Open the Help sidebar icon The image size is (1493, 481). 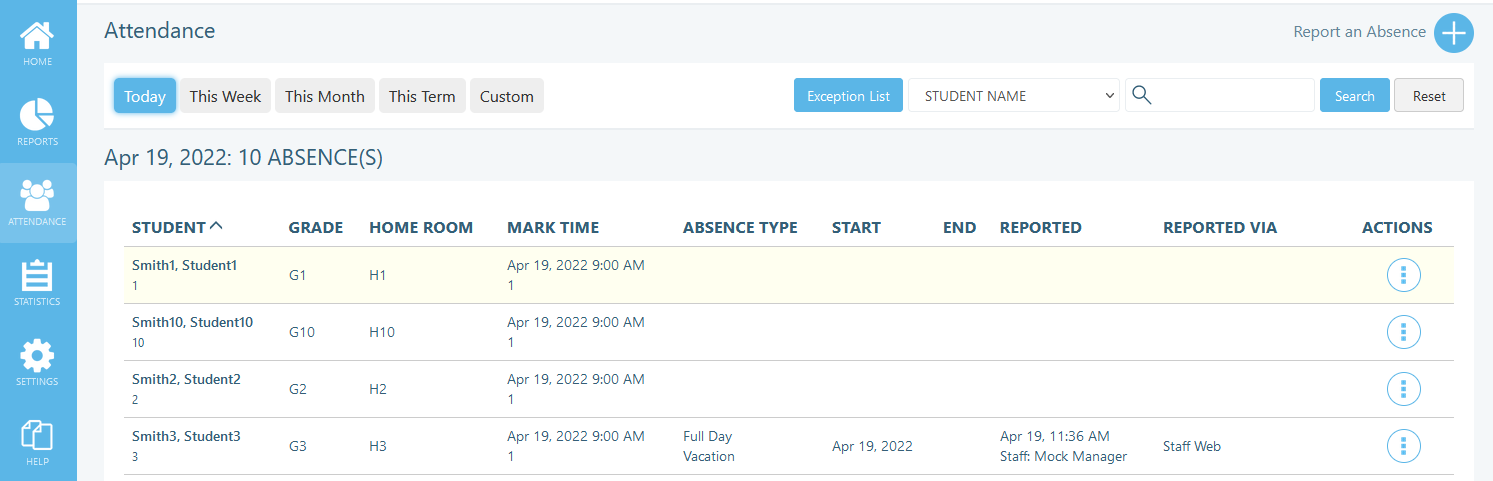pos(38,437)
